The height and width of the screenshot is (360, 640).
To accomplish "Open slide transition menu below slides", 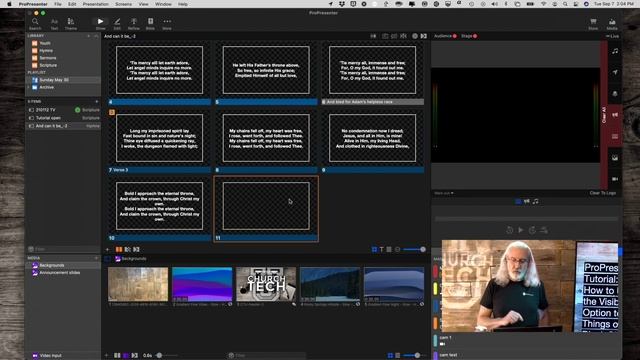I will click(x=136, y=249).
